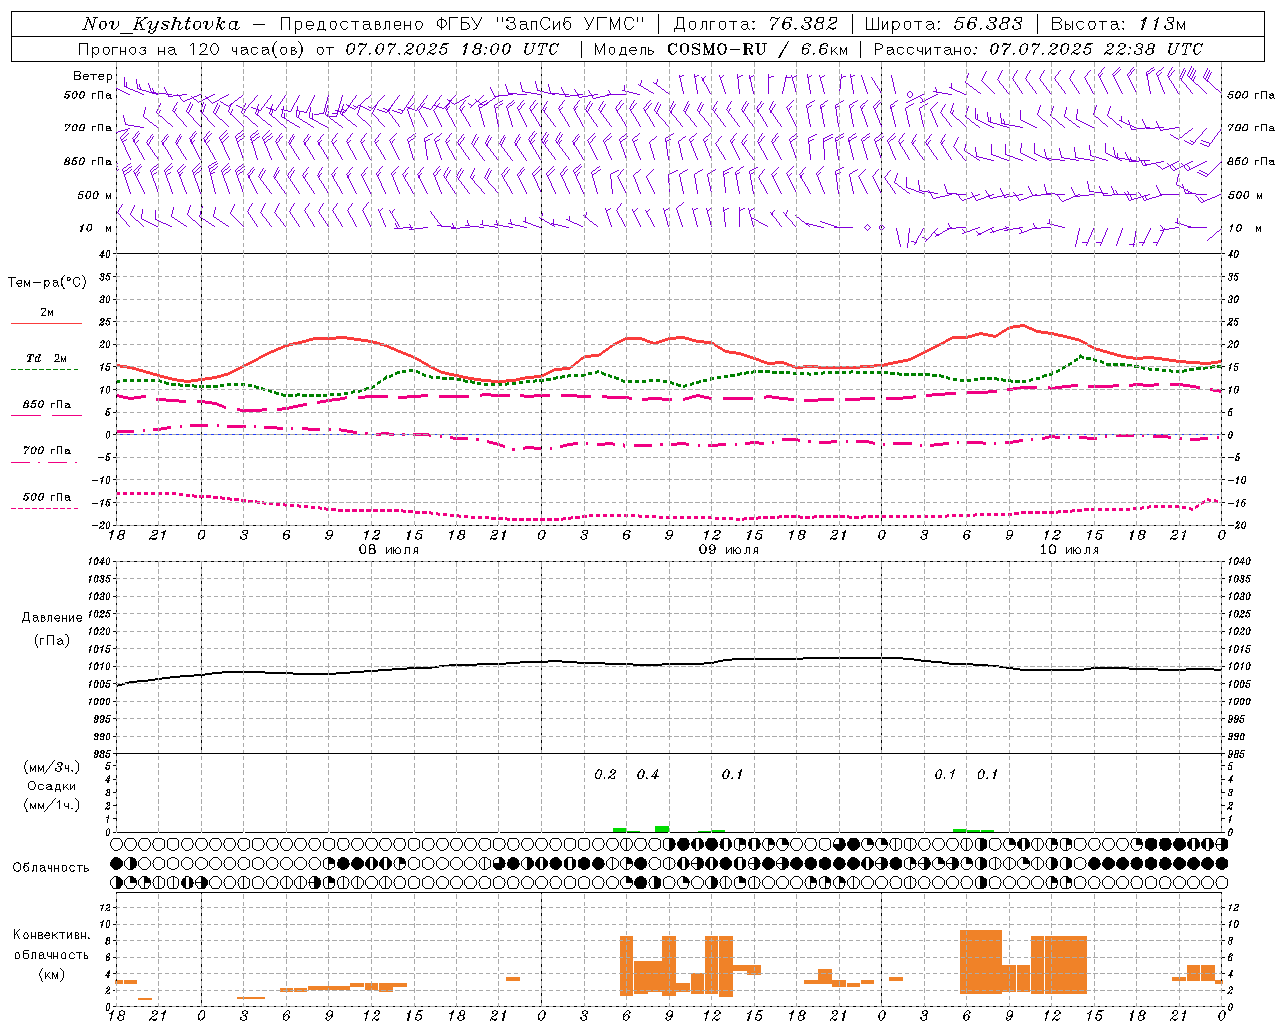
Task: Click the (км) unit label for convective cloud
Action: 52,974
